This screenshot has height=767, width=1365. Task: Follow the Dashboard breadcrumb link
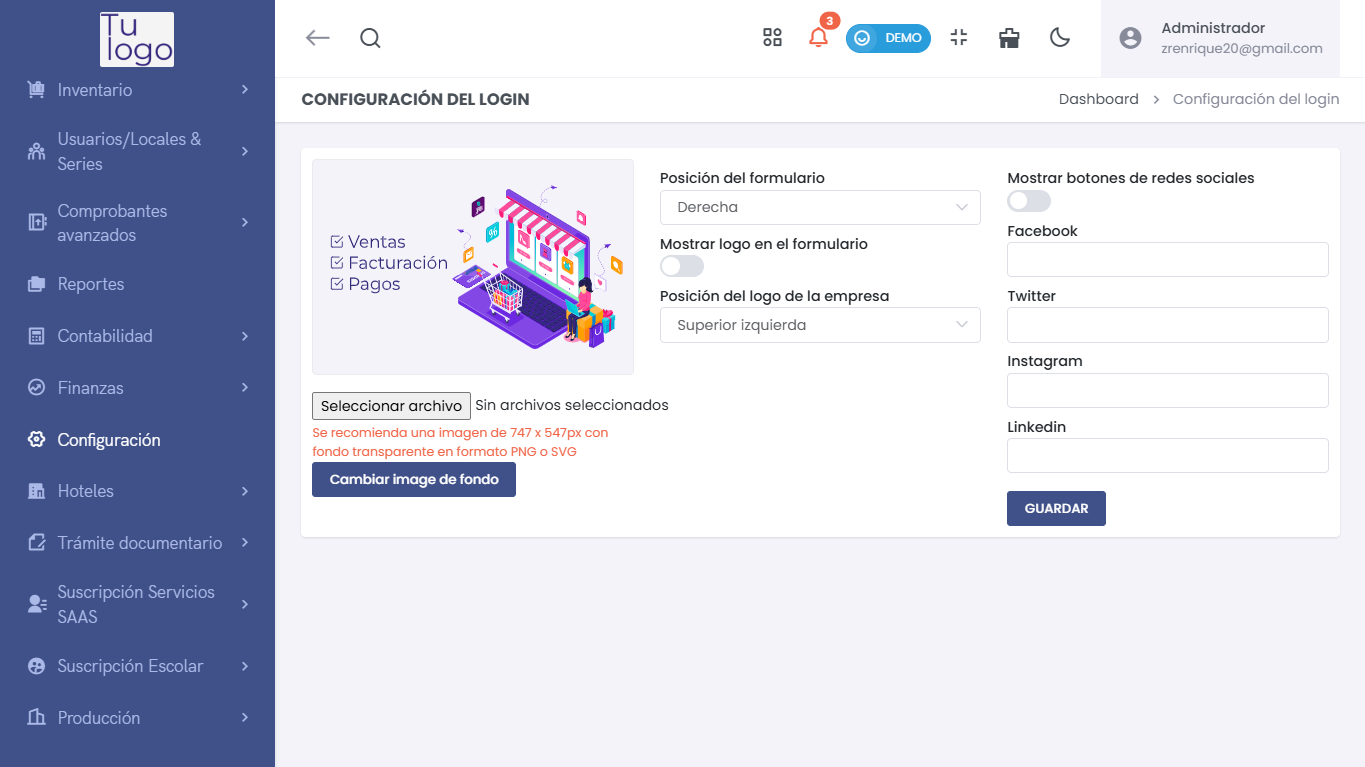click(x=1098, y=99)
